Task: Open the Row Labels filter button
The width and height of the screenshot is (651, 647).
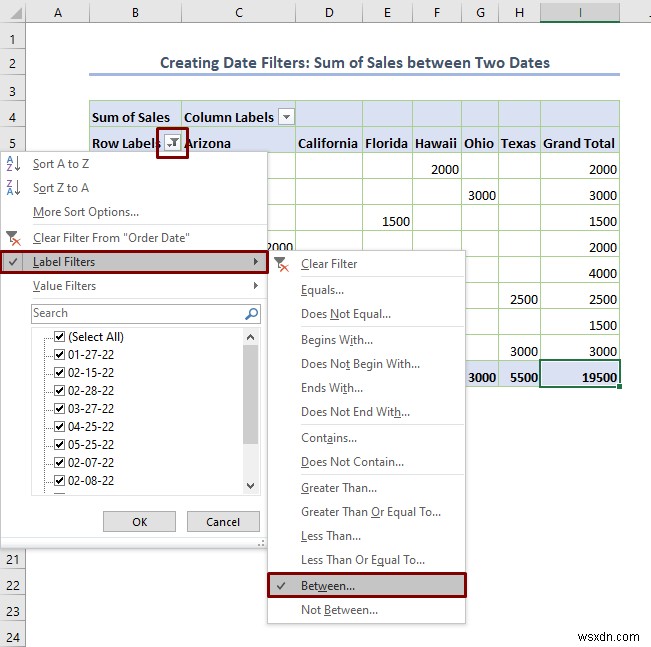Action: 173,143
